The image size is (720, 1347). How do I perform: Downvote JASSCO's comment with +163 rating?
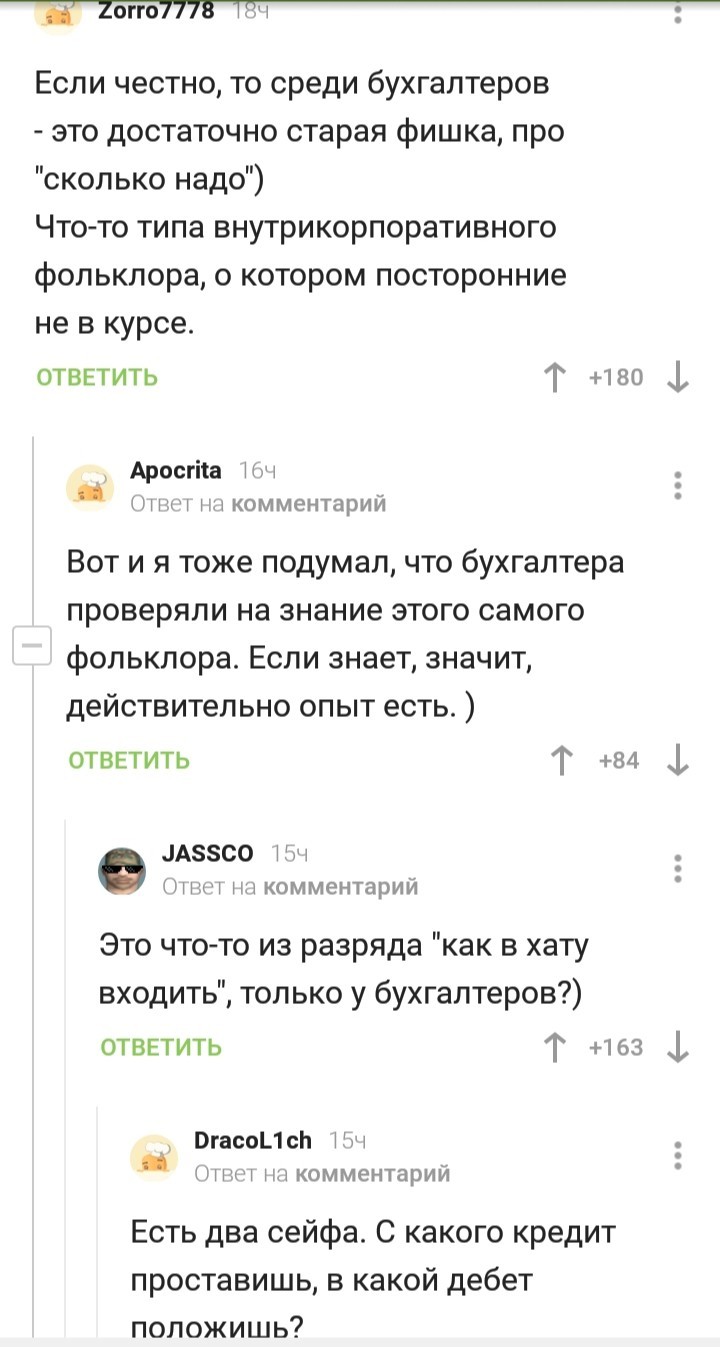pos(678,1047)
